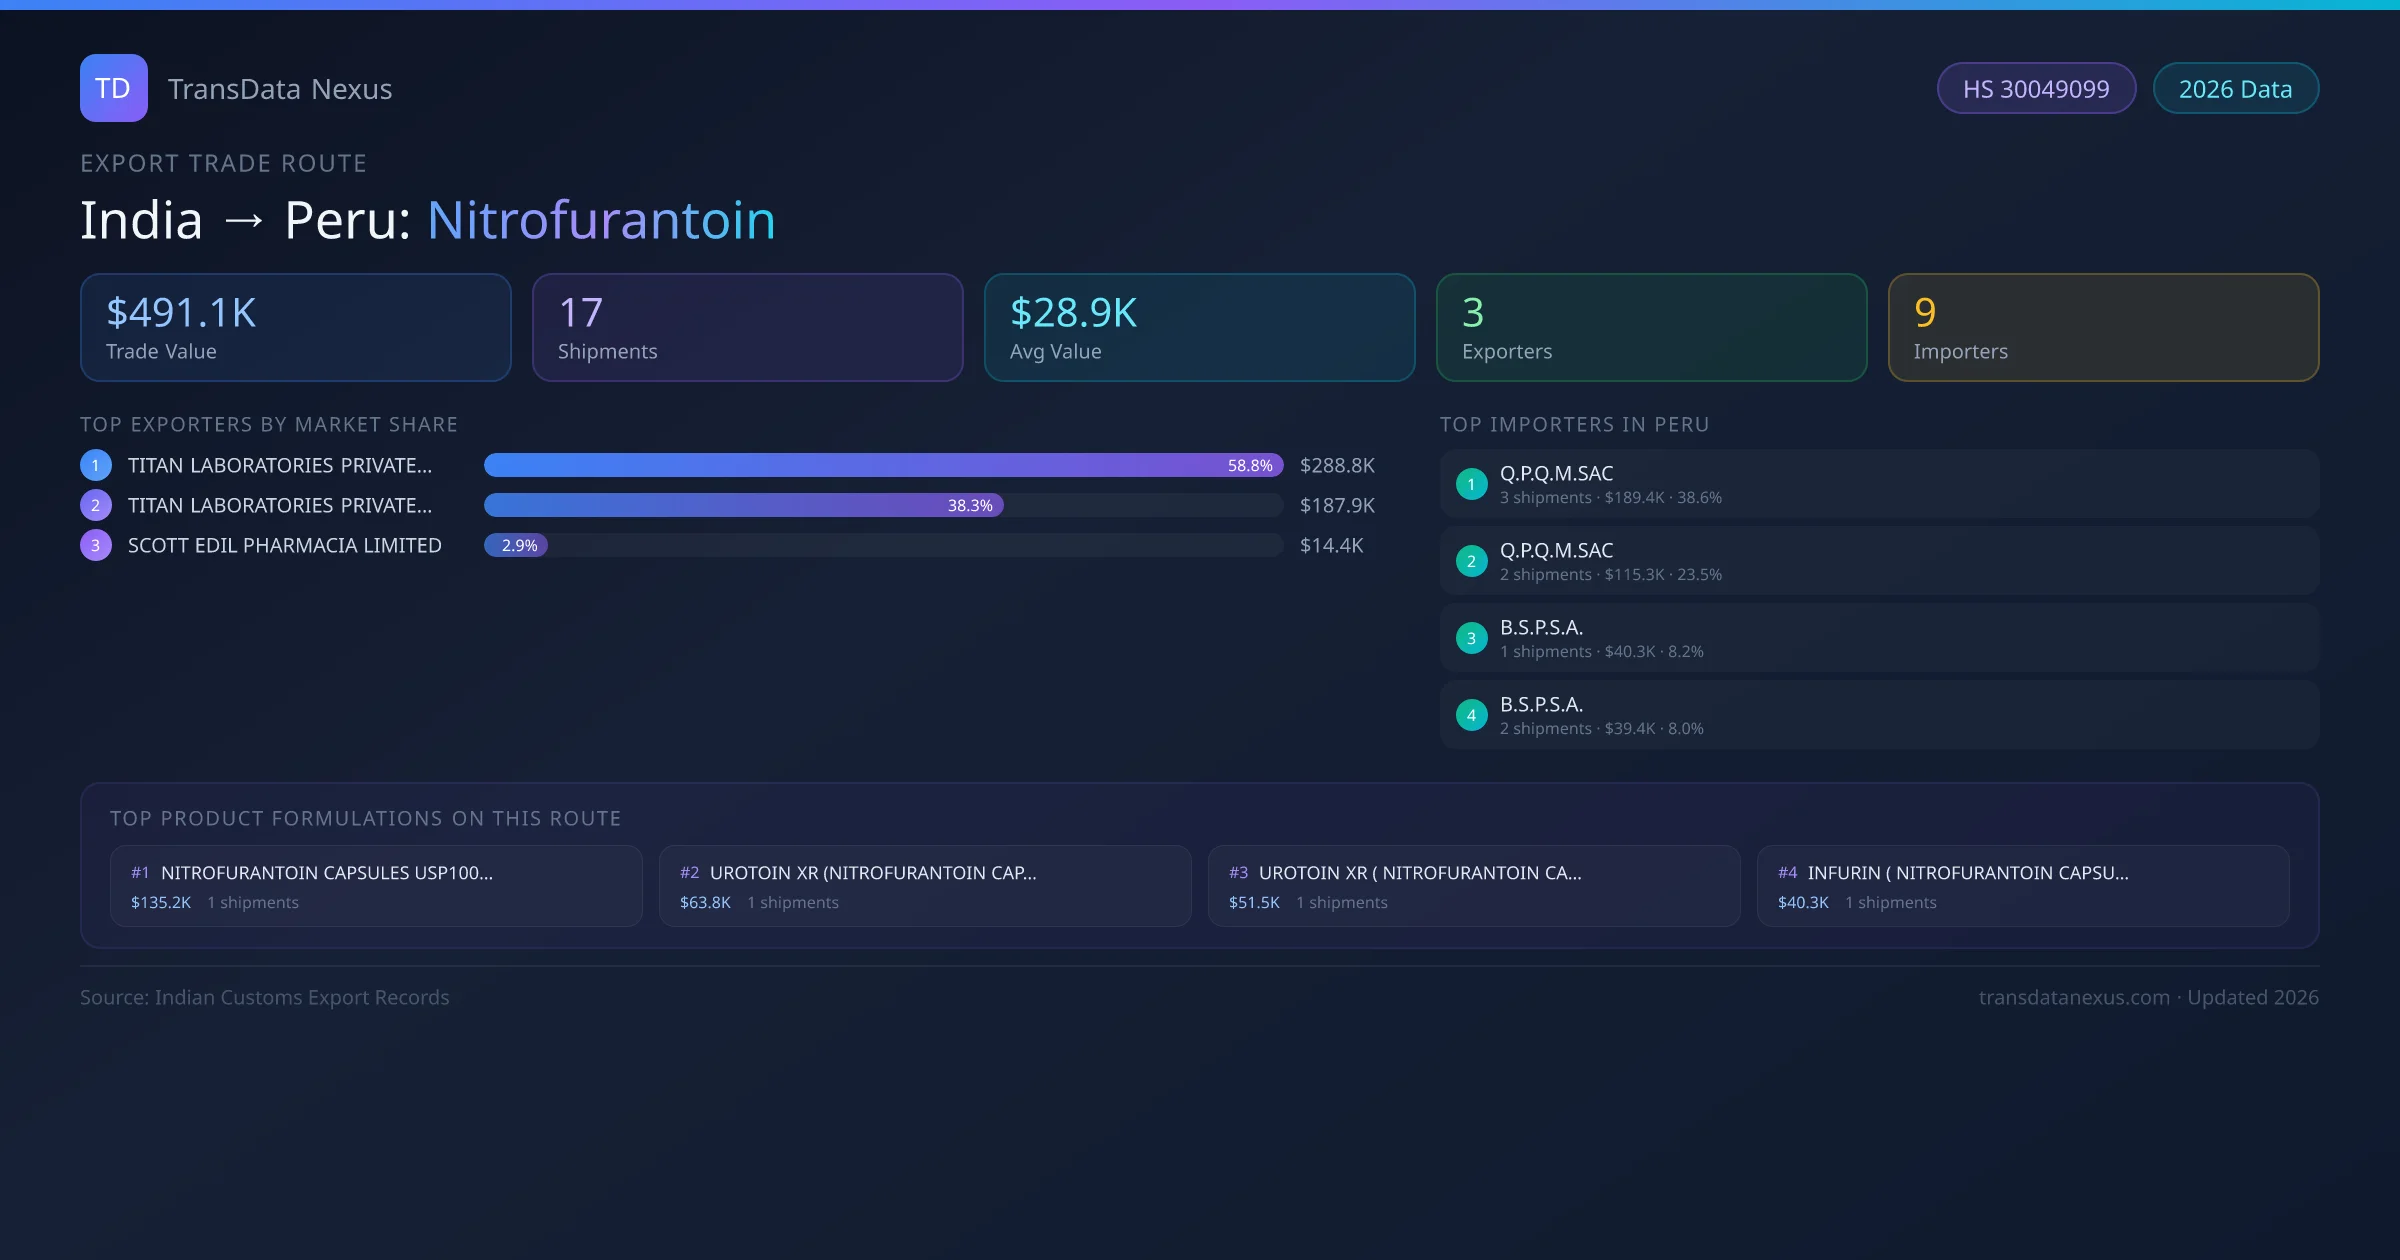Click the 58.8% market share bar
2400x1260 pixels.
(883, 465)
